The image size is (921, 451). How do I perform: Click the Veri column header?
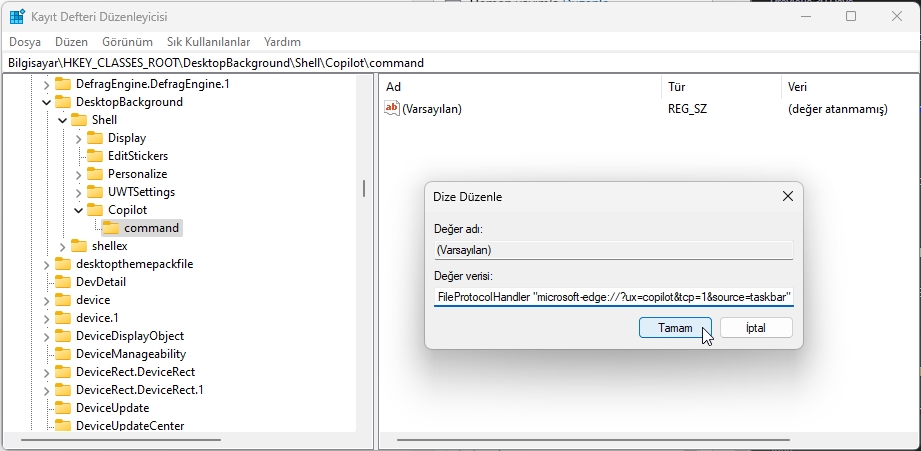click(798, 87)
